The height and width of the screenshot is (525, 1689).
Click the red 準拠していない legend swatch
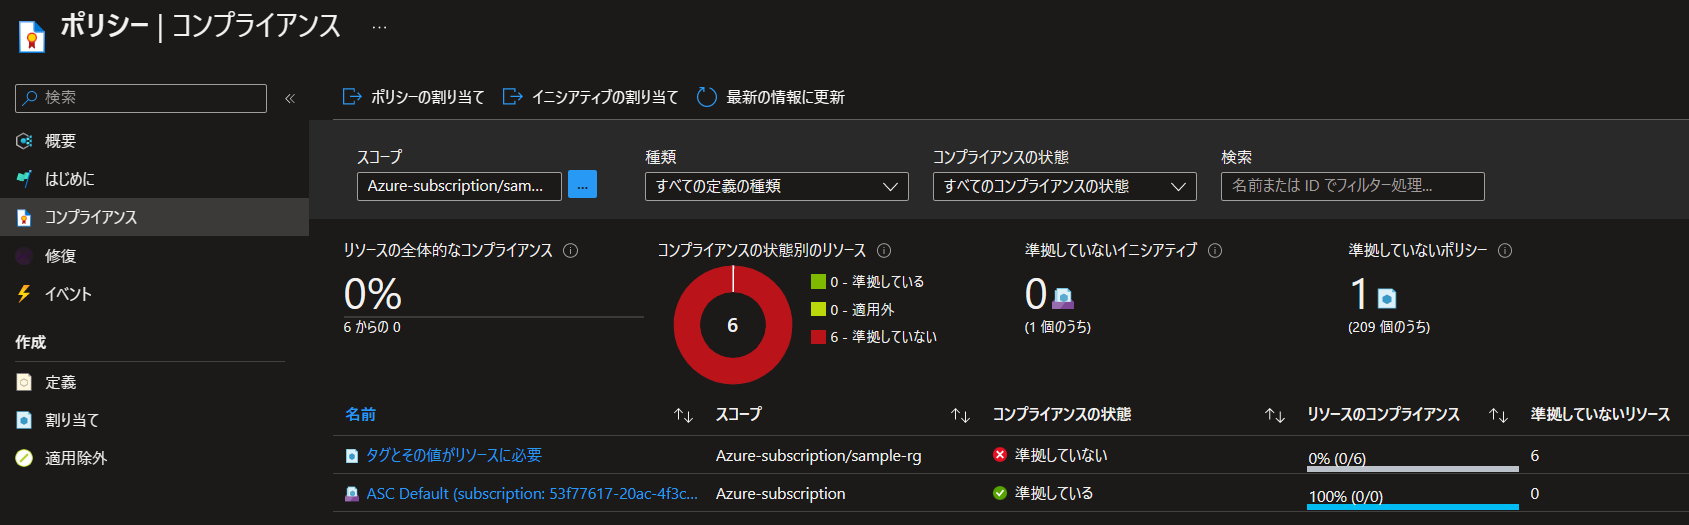coord(818,337)
